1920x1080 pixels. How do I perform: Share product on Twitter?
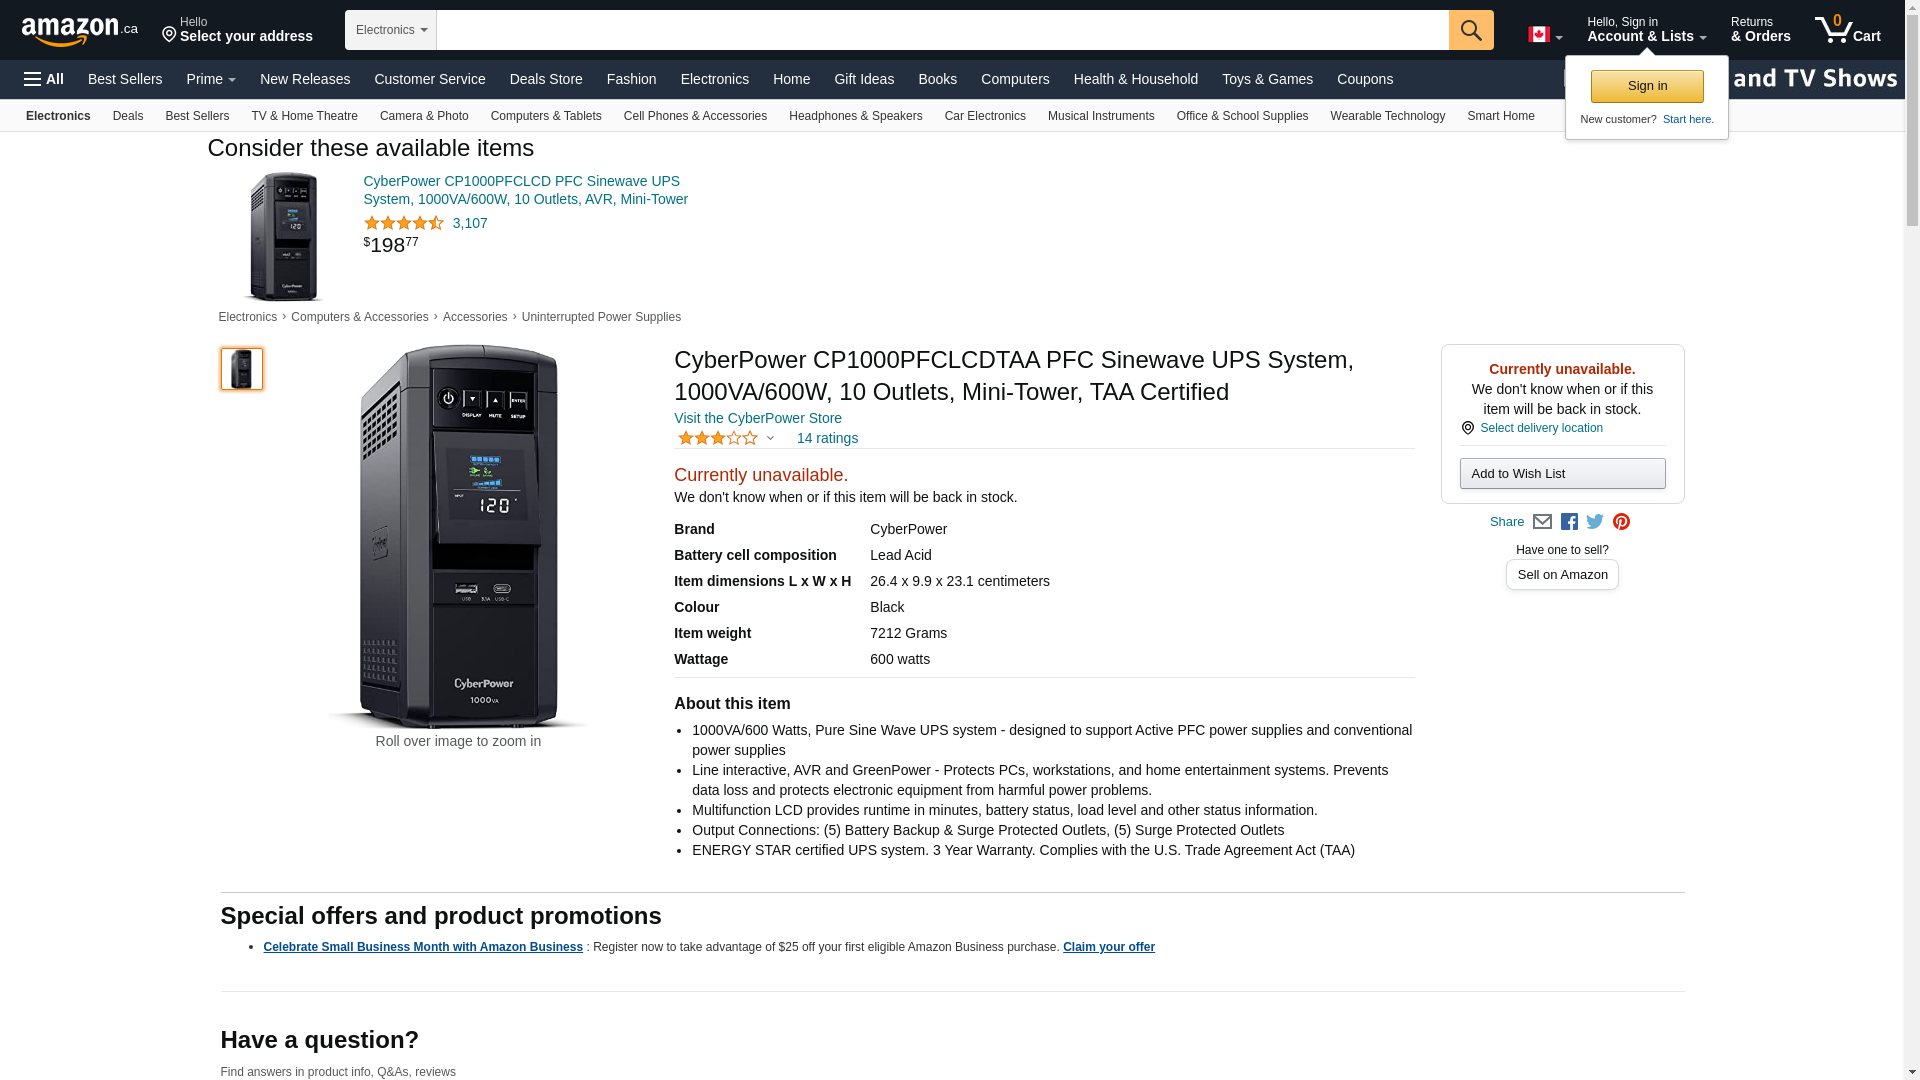coord(1595,522)
